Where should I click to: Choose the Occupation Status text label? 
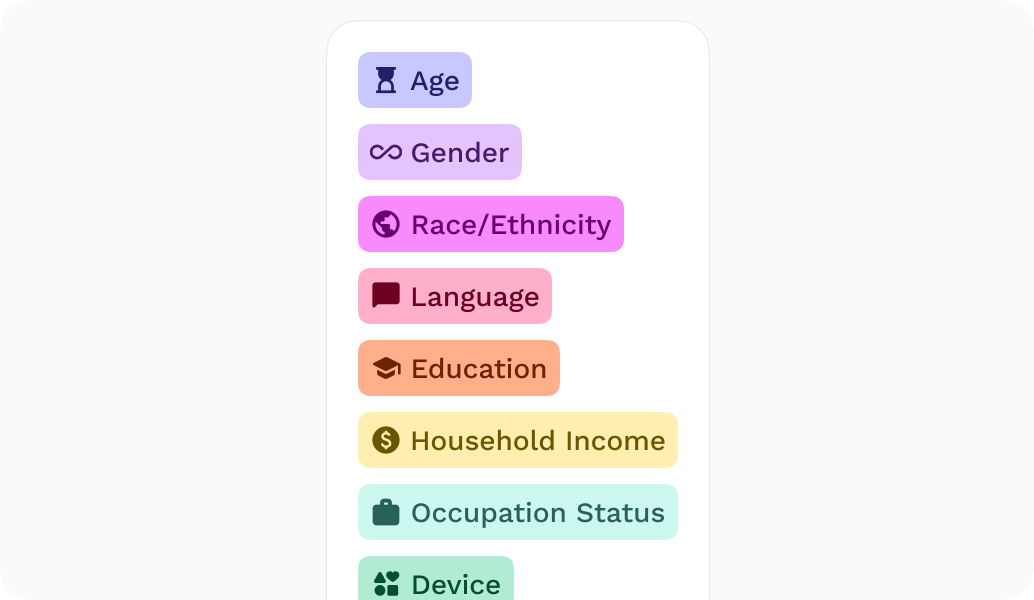[538, 513]
